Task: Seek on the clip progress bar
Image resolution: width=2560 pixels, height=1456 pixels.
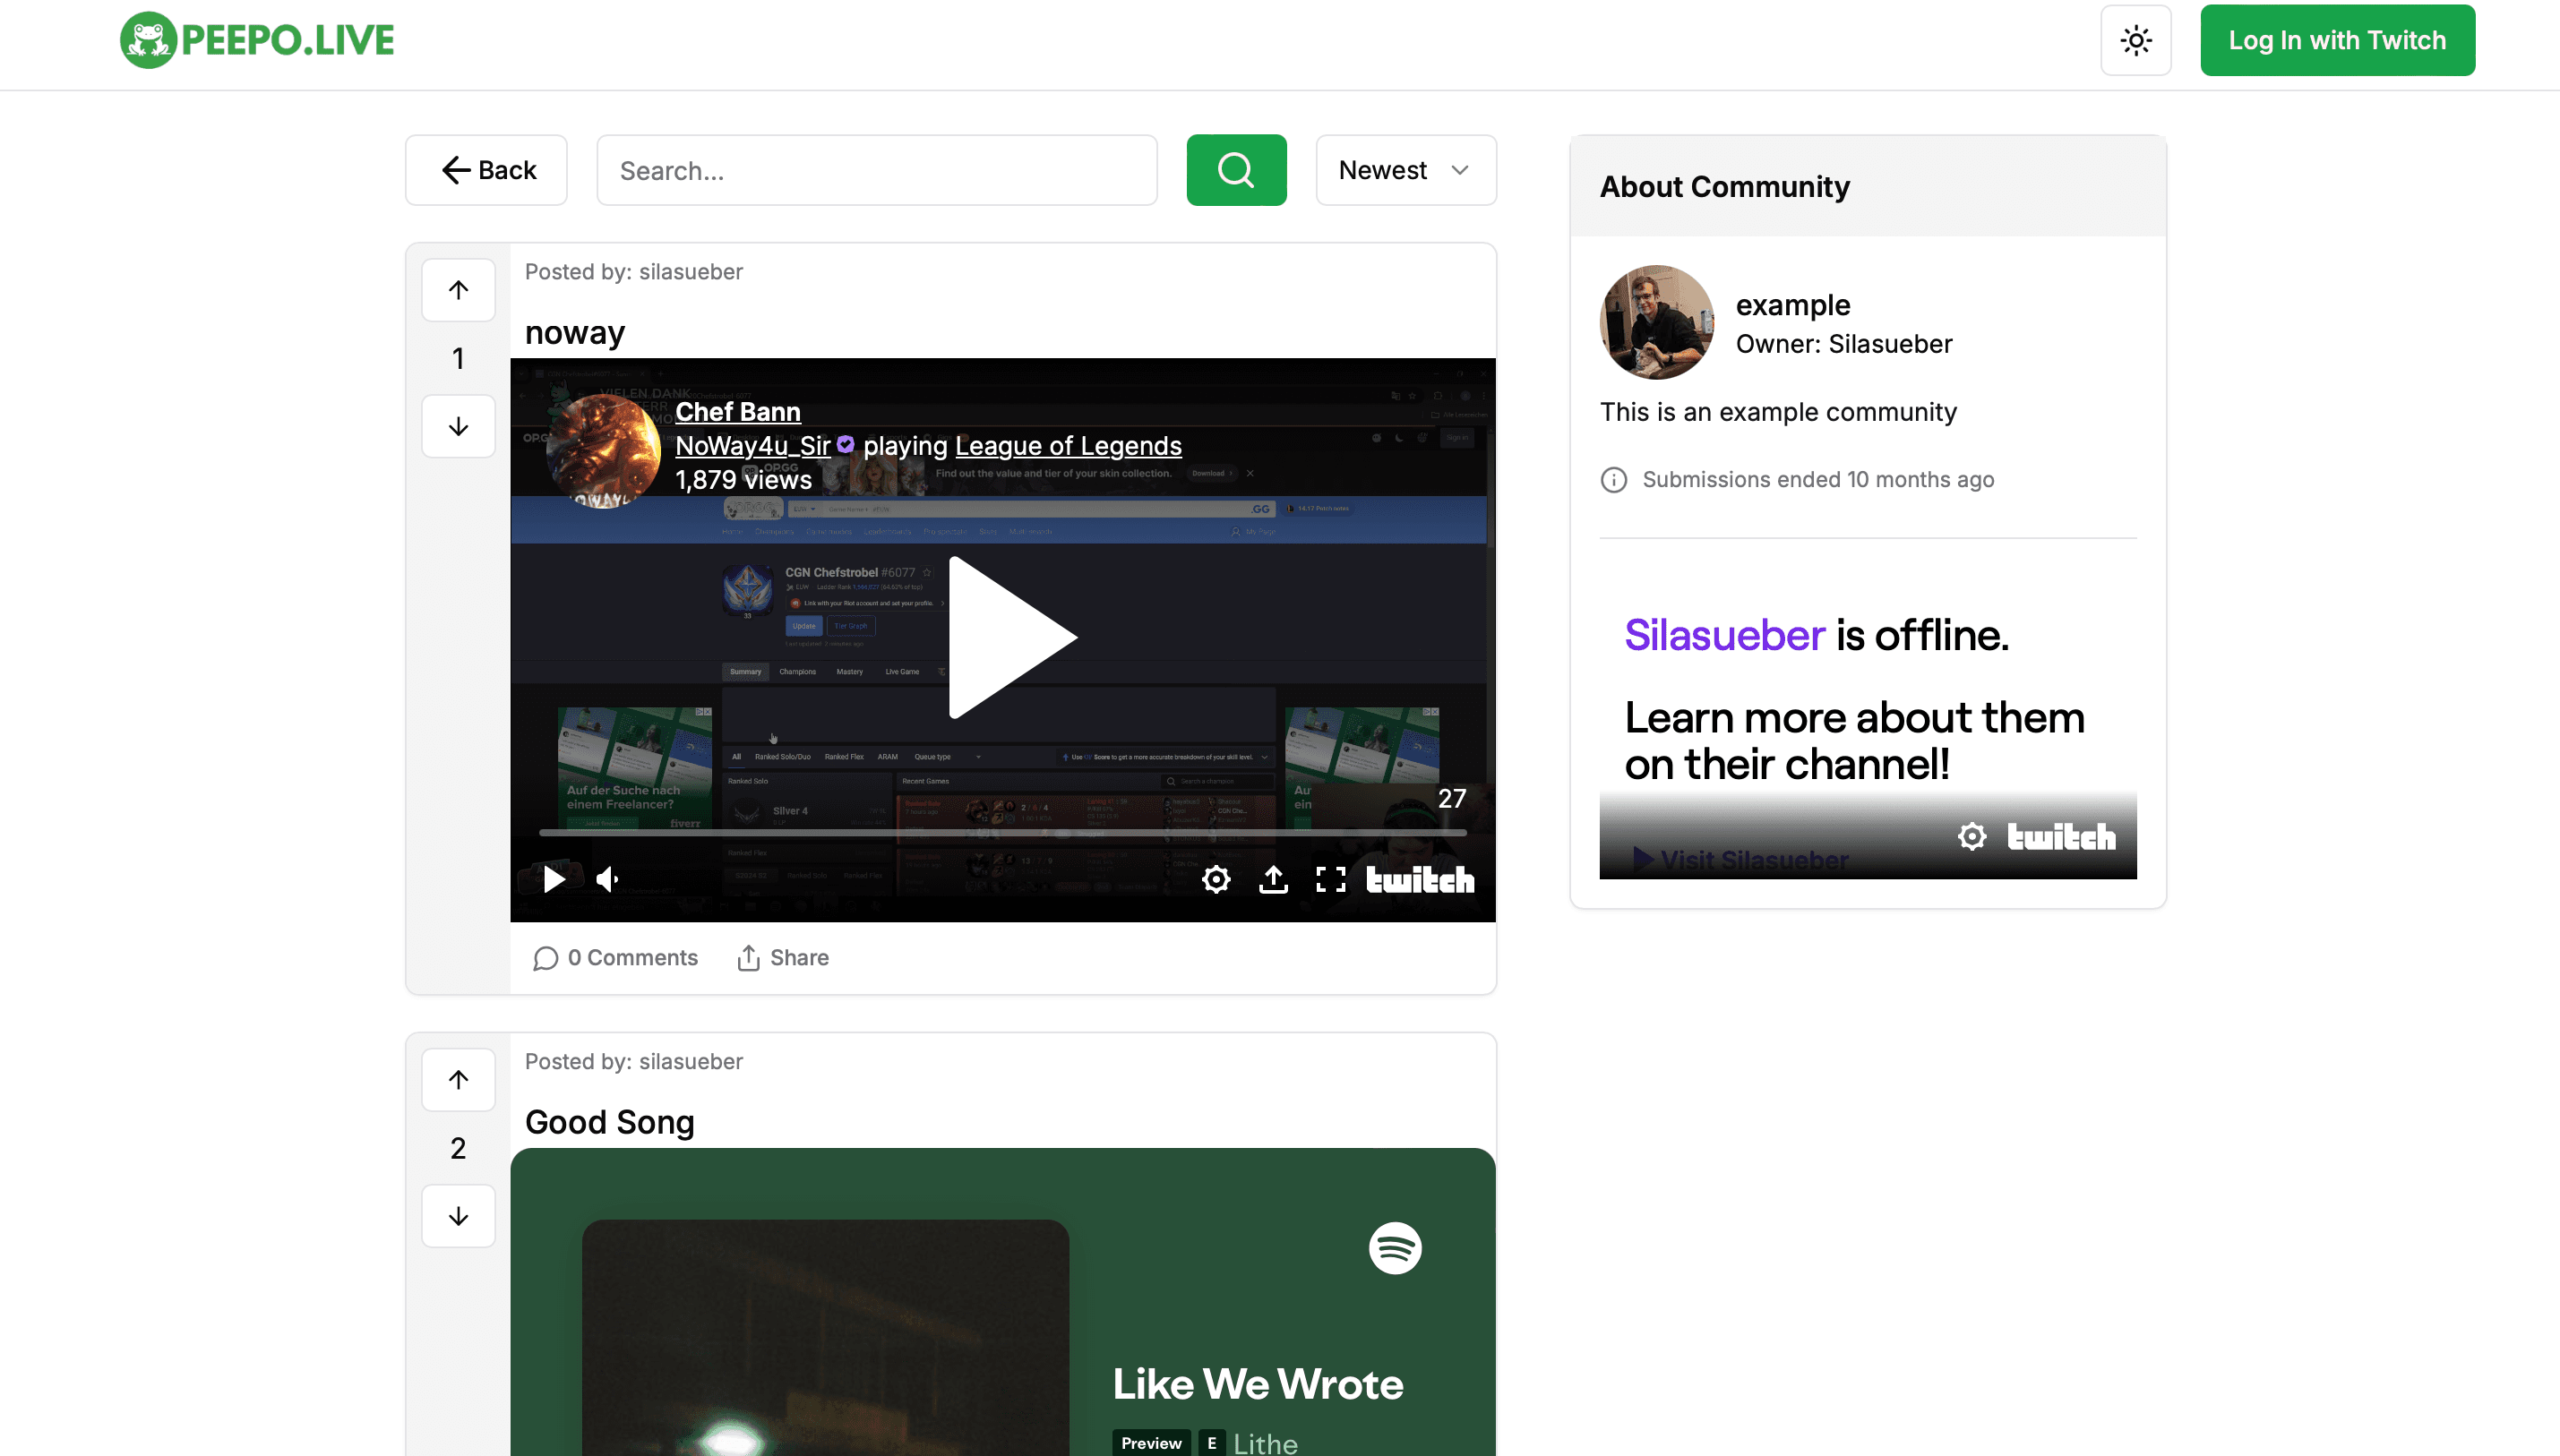Action: (1002, 832)
